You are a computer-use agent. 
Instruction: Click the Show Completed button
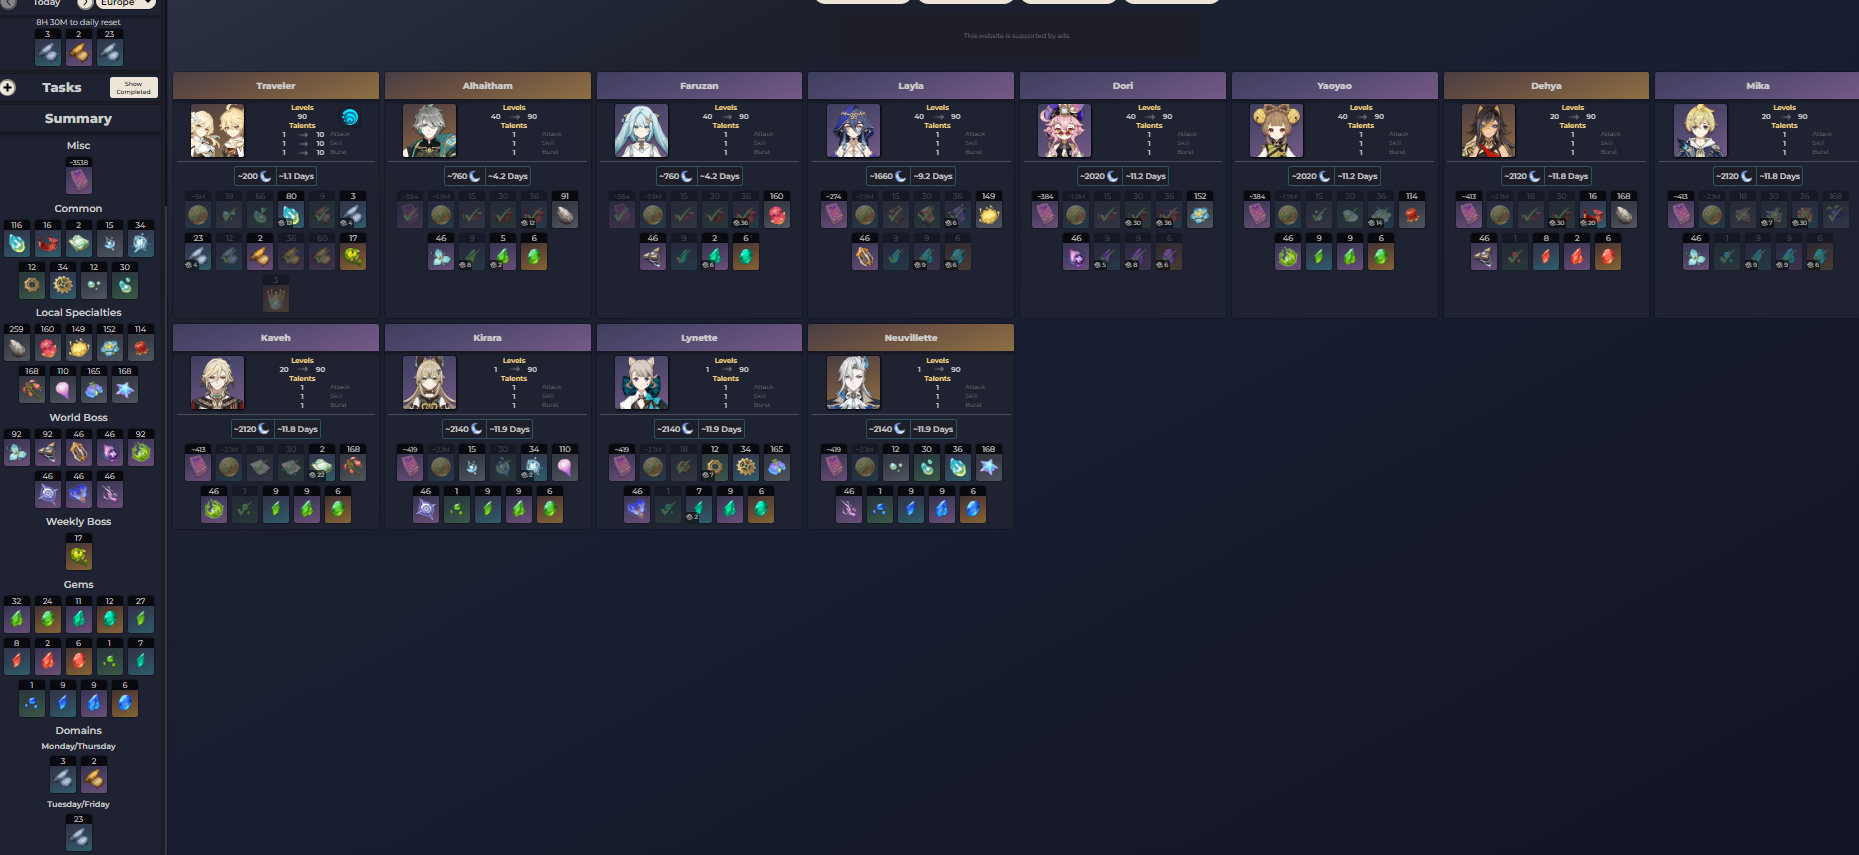click(133, 88)
